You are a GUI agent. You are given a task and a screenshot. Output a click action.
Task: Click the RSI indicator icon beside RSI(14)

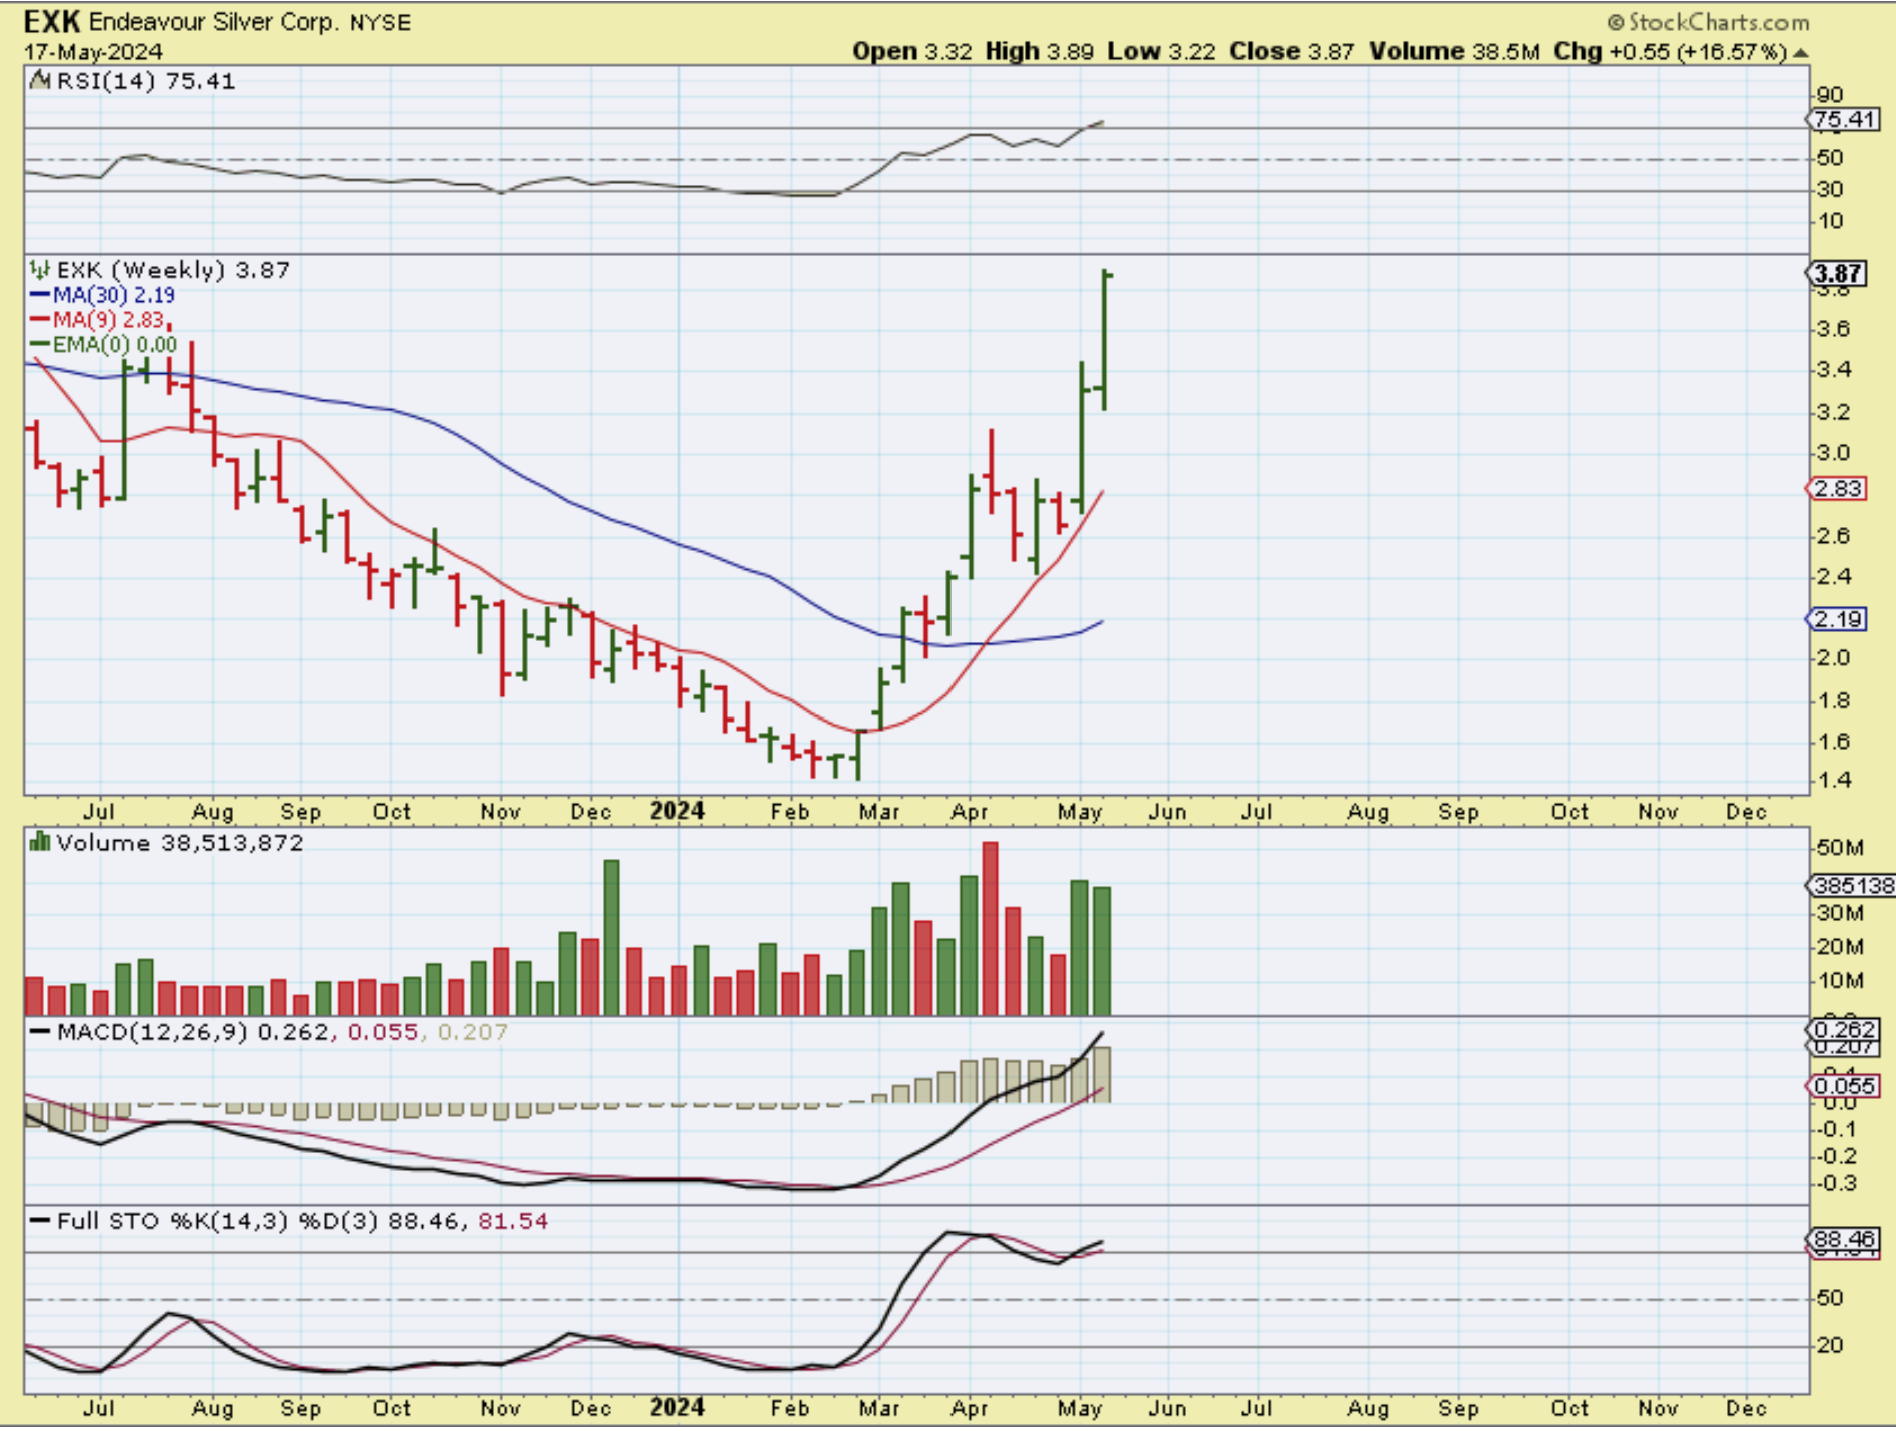pos(40,81)
